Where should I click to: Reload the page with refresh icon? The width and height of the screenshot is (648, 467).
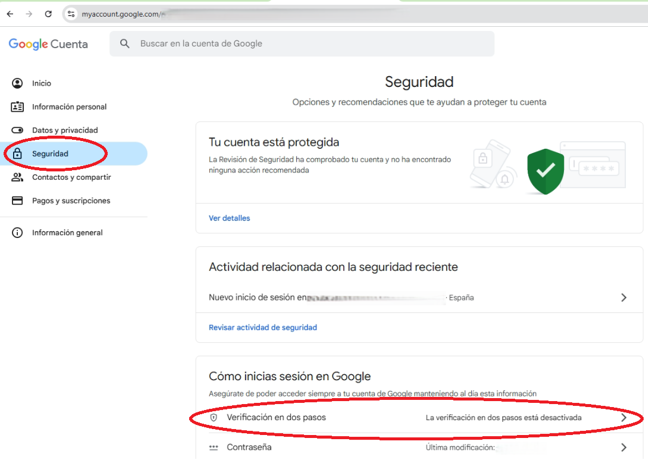click(x=48, y=14)
